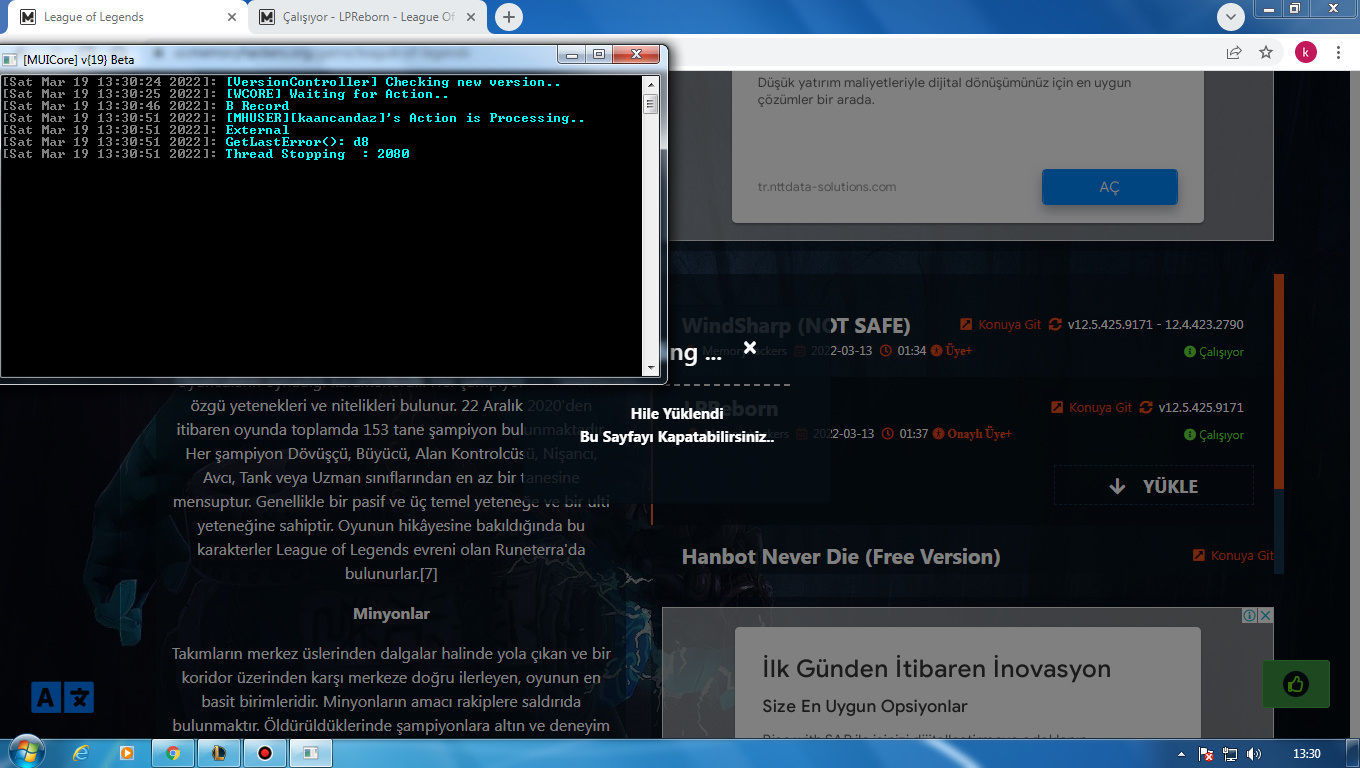Restore down the Chrome browser window
The width and height of the screenshot is (1360, 768).
pos(1296,8)
